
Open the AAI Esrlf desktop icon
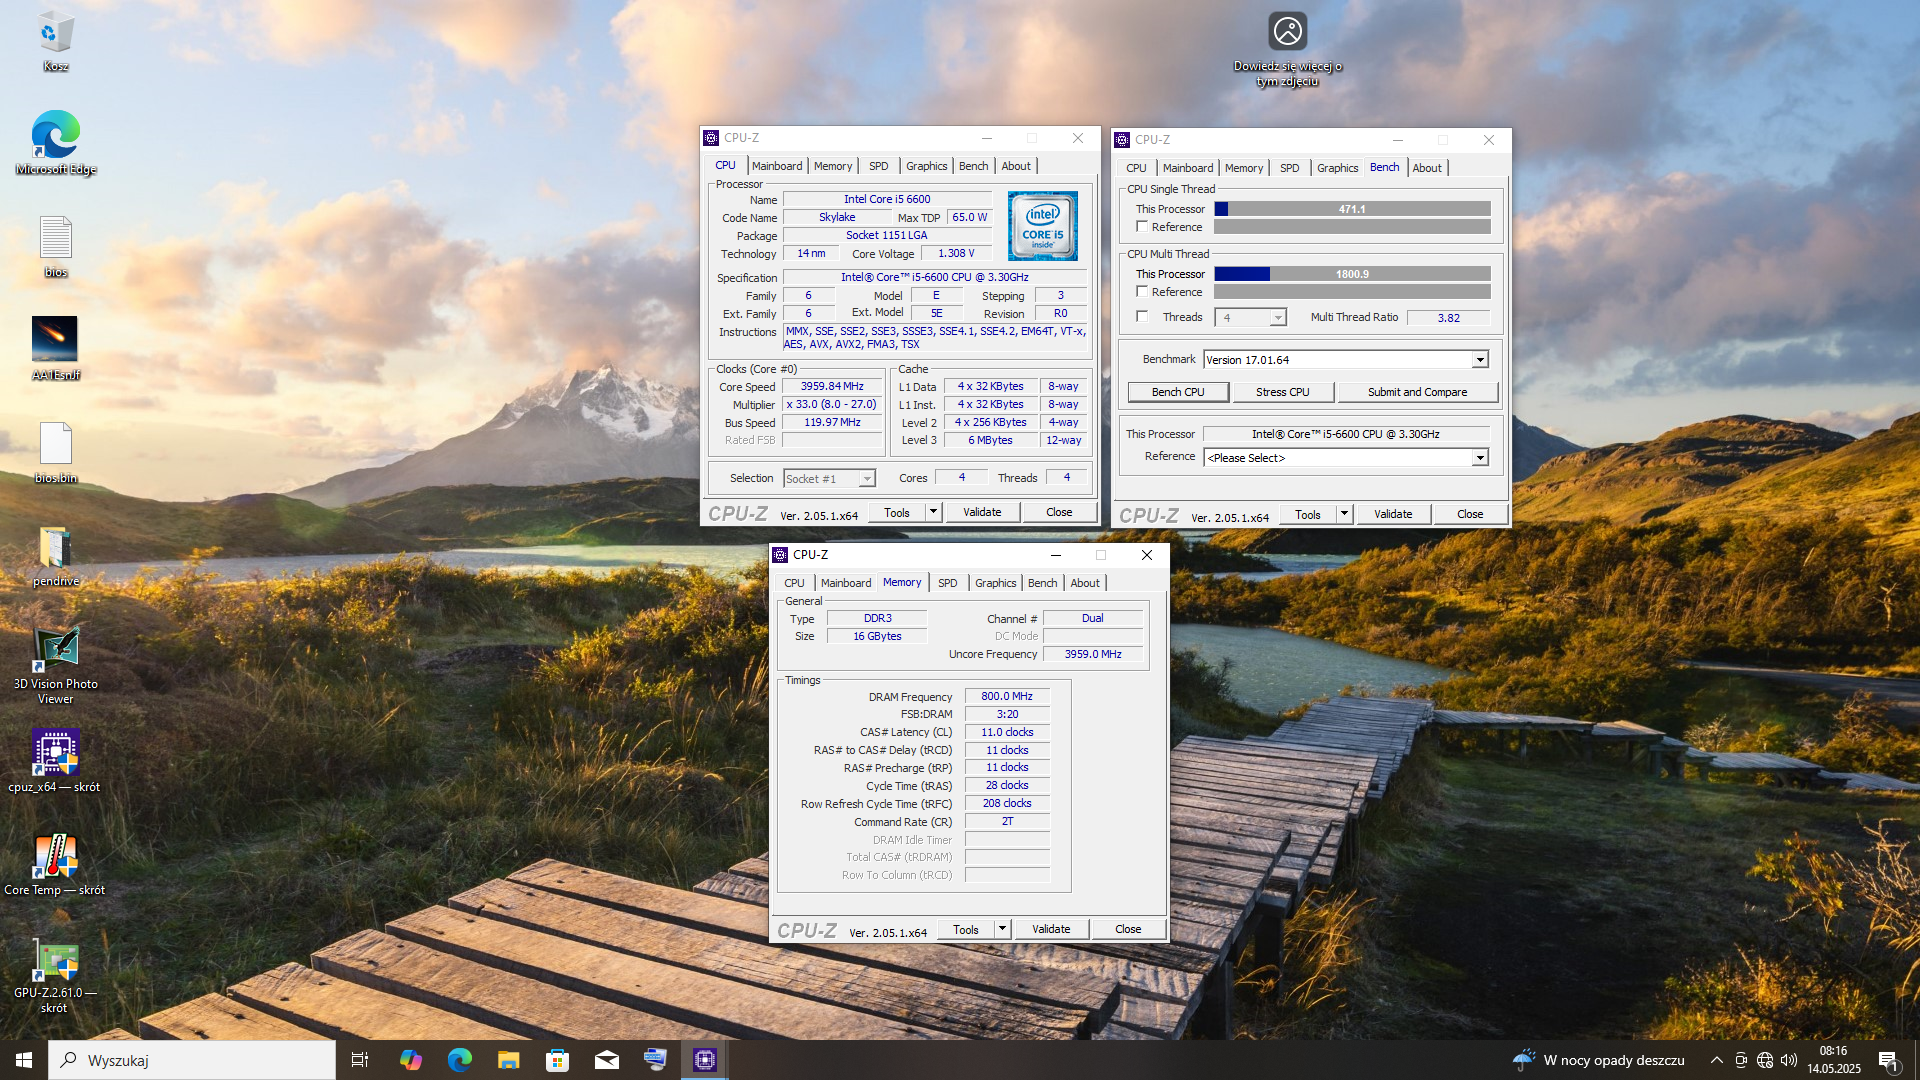(55, 340)
